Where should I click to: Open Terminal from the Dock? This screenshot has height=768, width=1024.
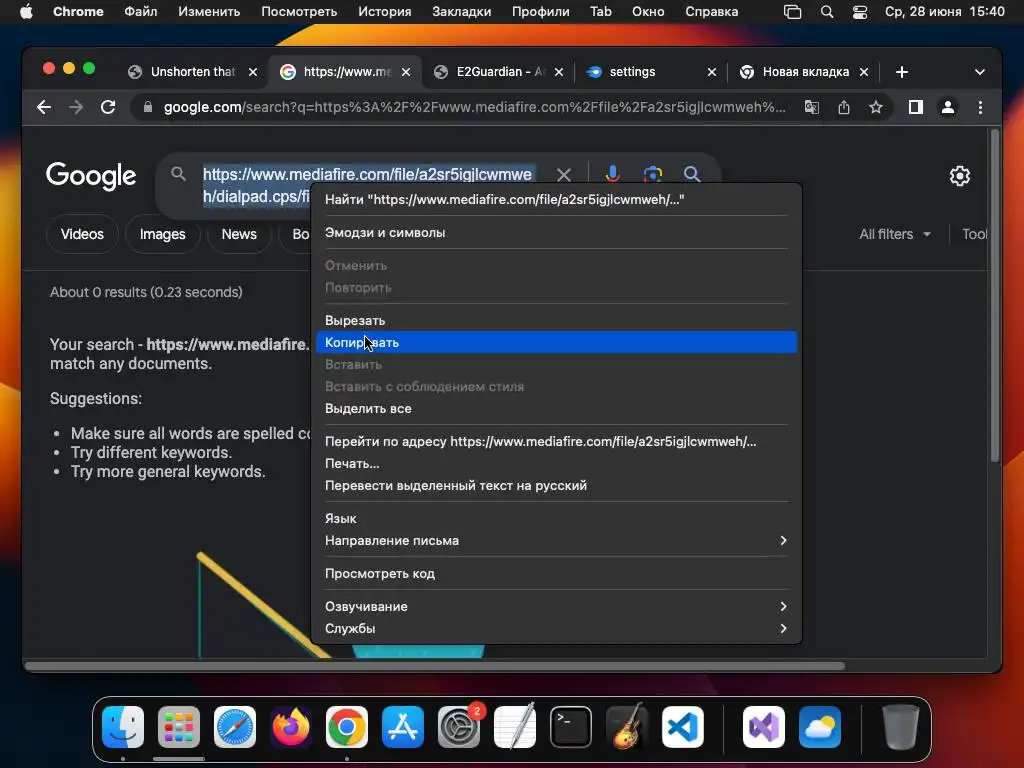(571, 727)
